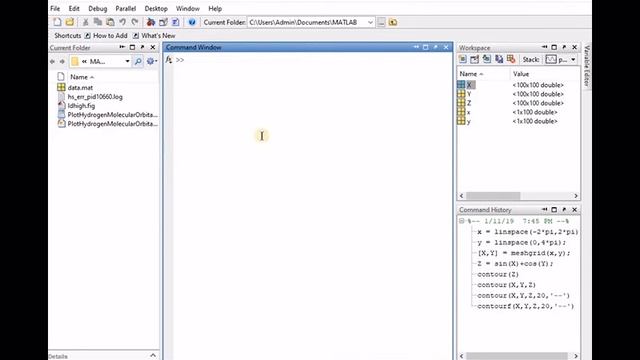
Task: Expand the Details panel chevron
Action: click(153, 356)
